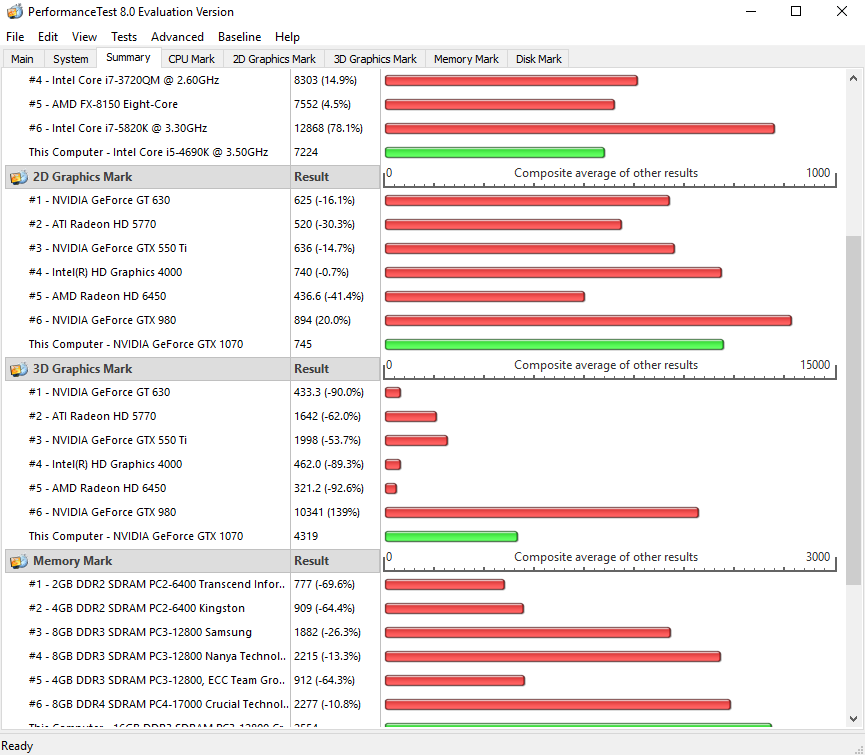Click result value '321.2 (-92.6%)'
865x755 pixels.
[329, 488]
